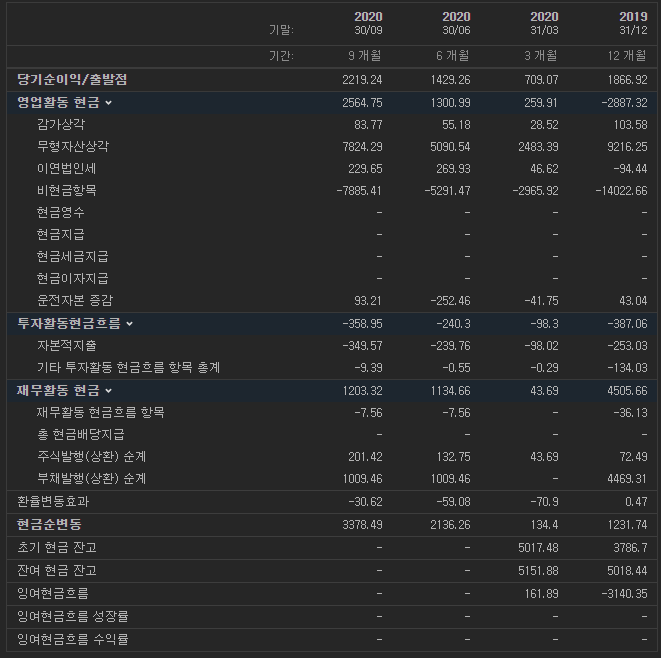661x658 pixels.
Task: Click capital expenditure value -253.03
Action: [x=627, y=346]
